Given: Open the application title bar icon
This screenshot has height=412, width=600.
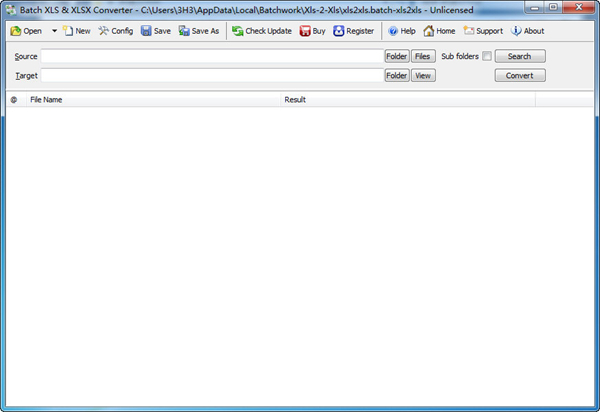Looking at the screenshot, I should point(11,10).
